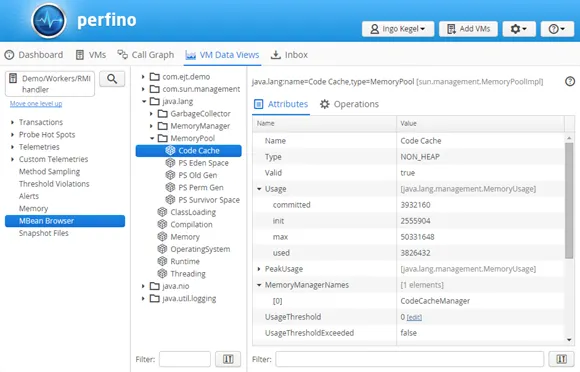Collapse the MemoryPool folder
Viewport: 580px width, 372px height.
pos(152,138)
